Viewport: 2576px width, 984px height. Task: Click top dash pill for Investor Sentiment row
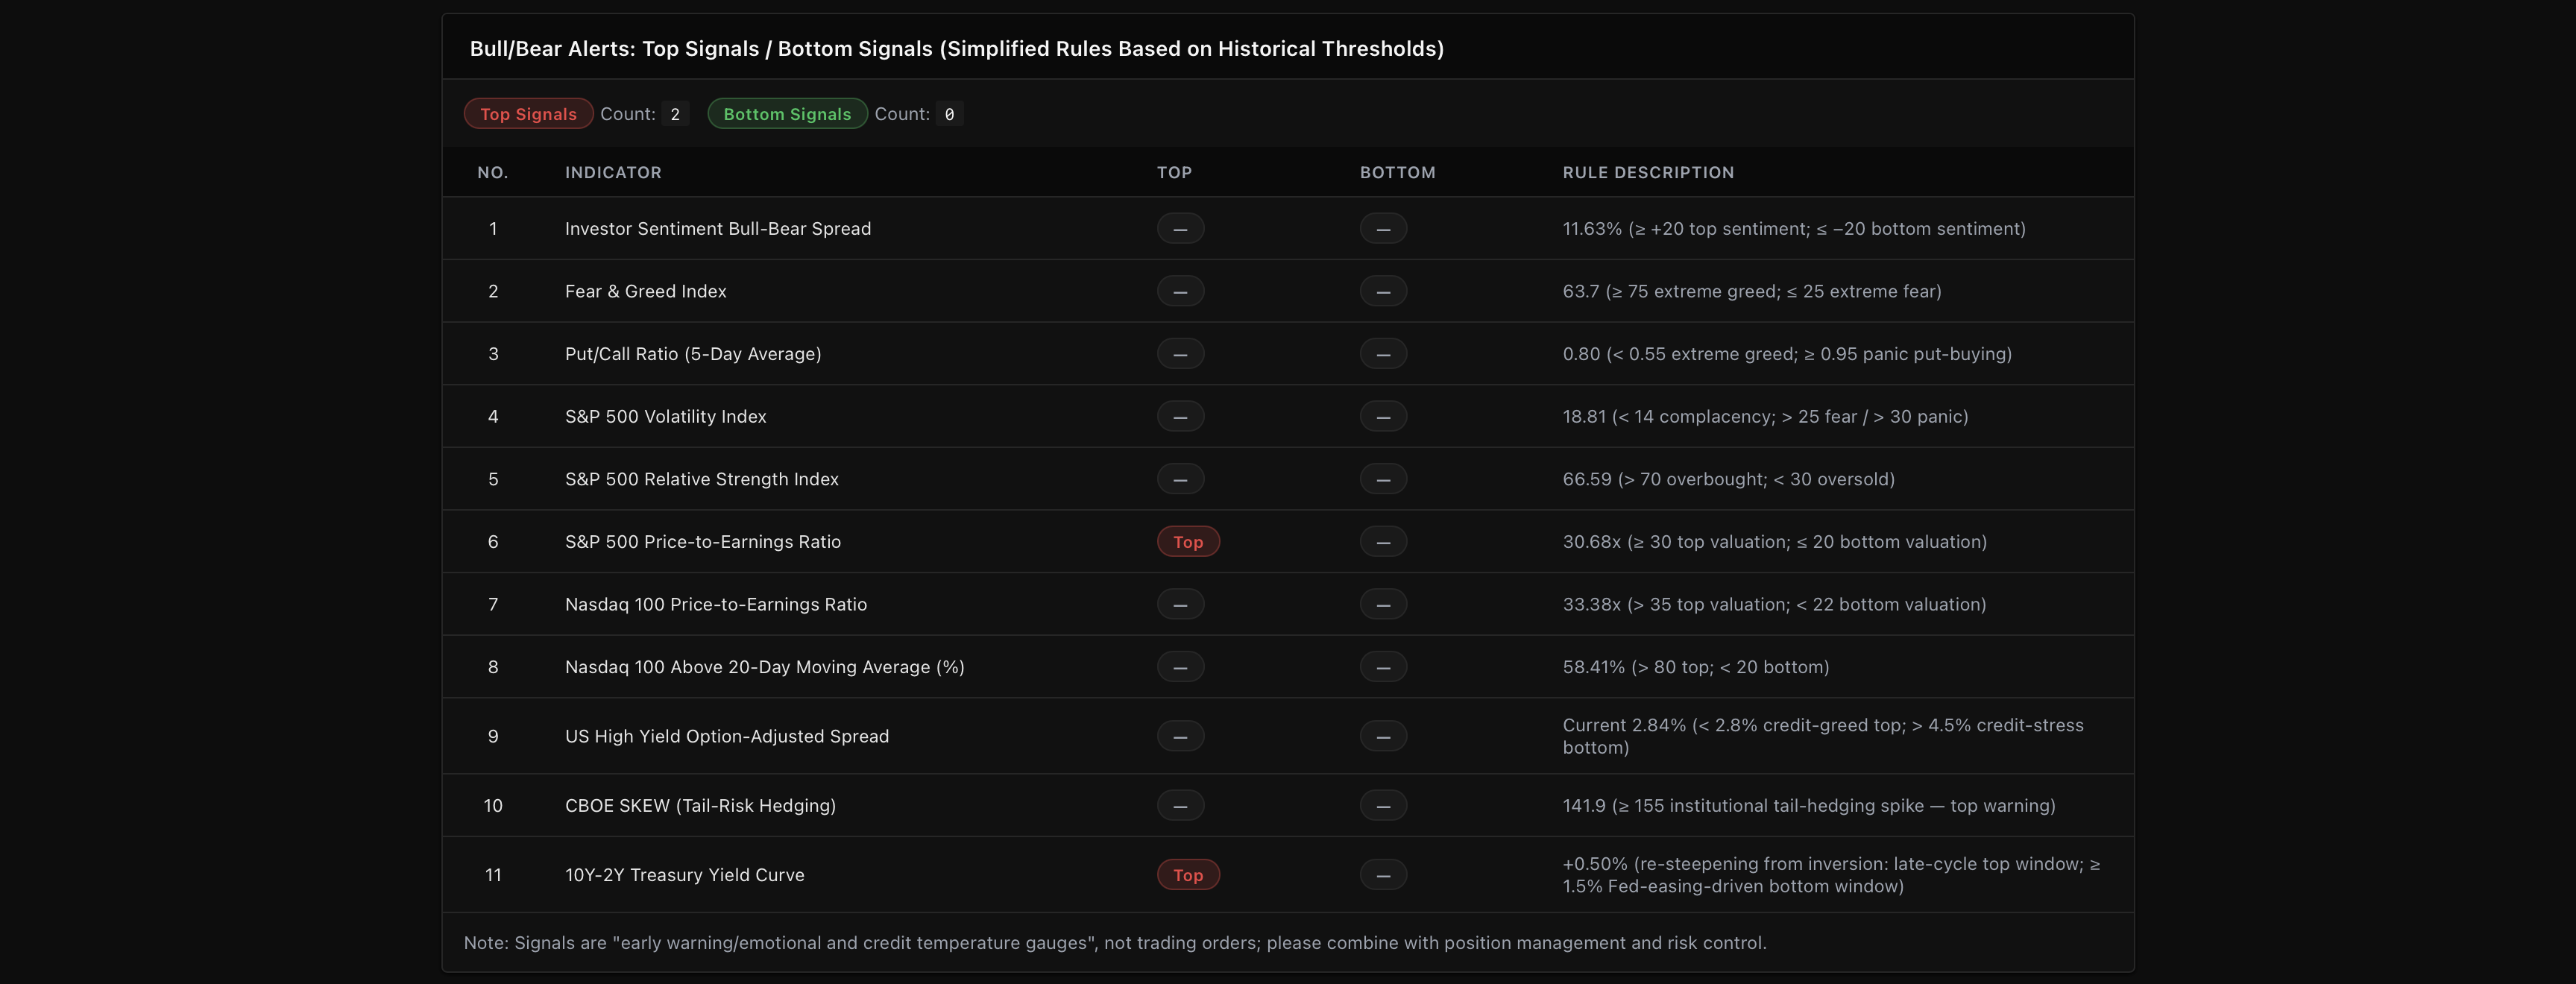(x=1180, y=229)
